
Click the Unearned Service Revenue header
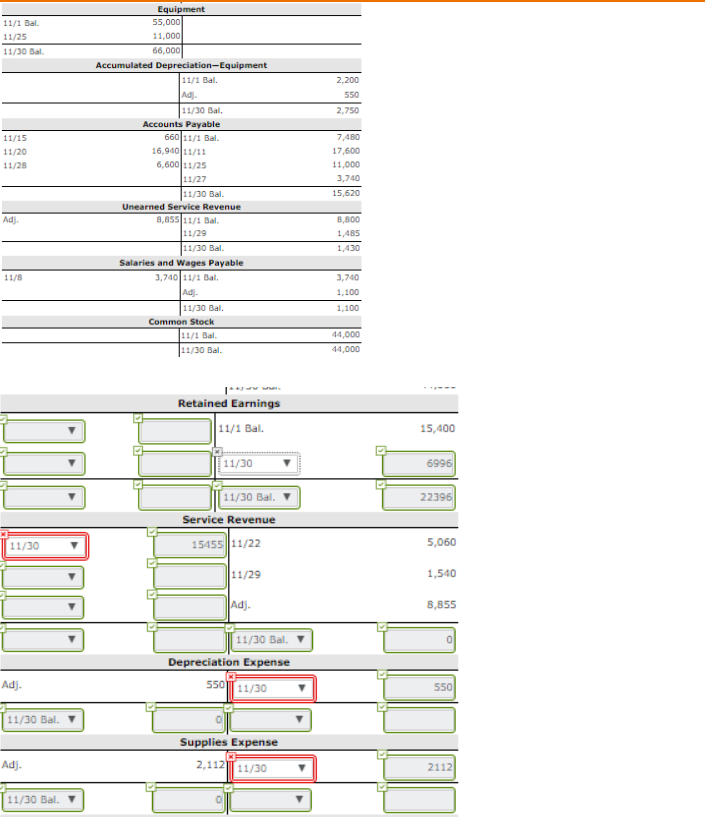181,207
